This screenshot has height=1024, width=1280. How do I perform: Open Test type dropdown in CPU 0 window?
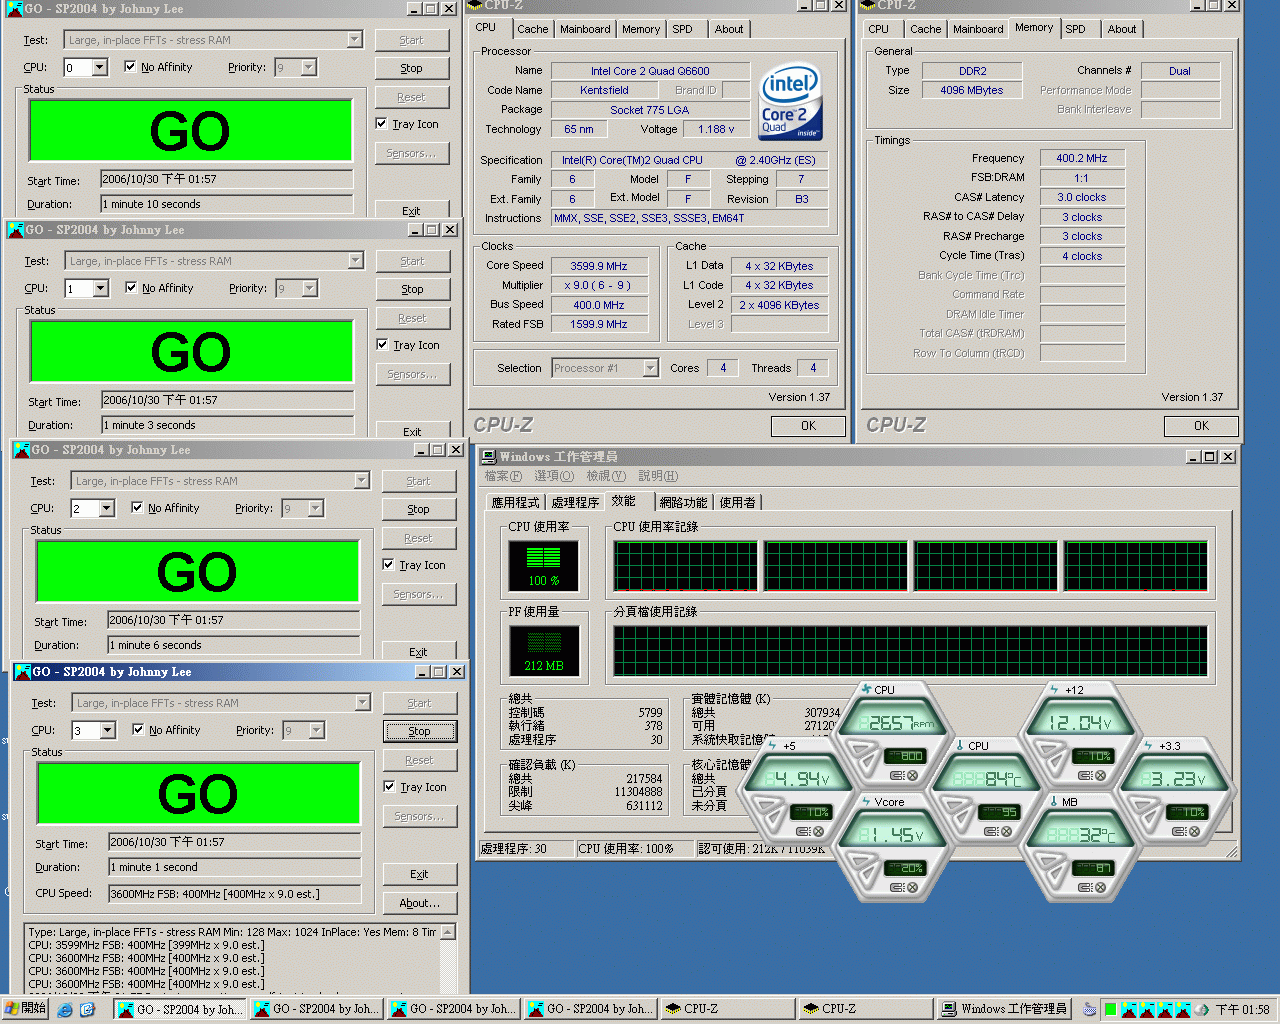[354, 40]
